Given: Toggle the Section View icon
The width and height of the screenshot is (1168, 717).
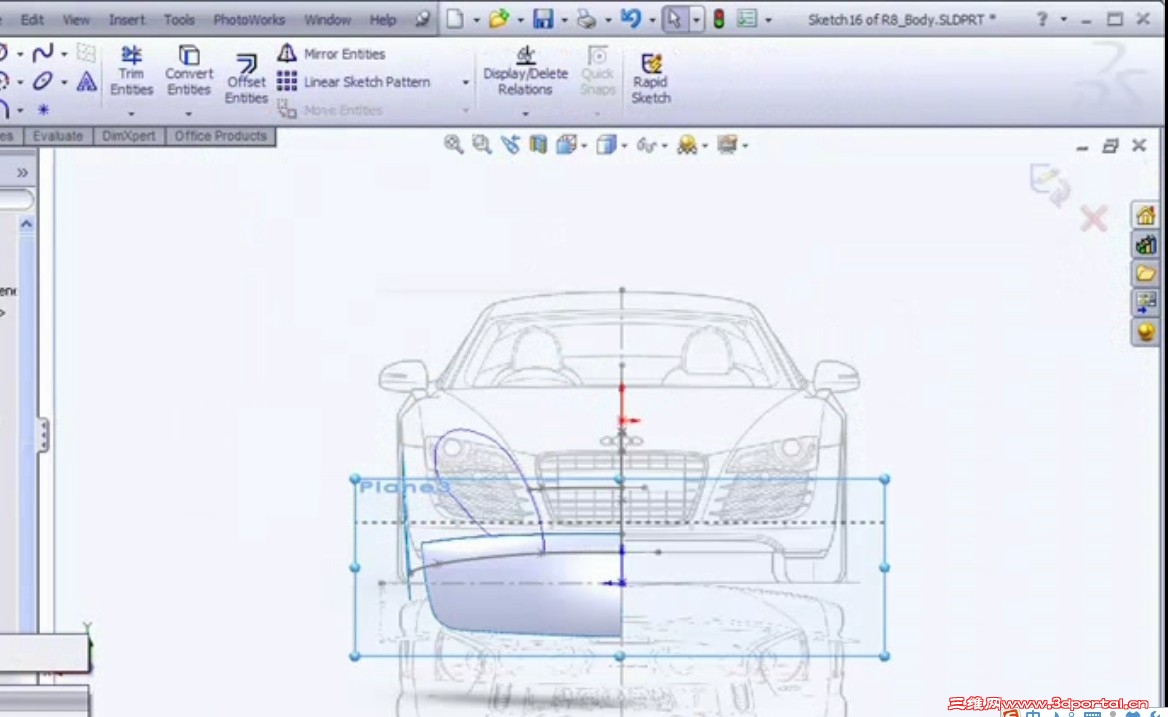Looking at the screenshot, I should pos(538,144).
